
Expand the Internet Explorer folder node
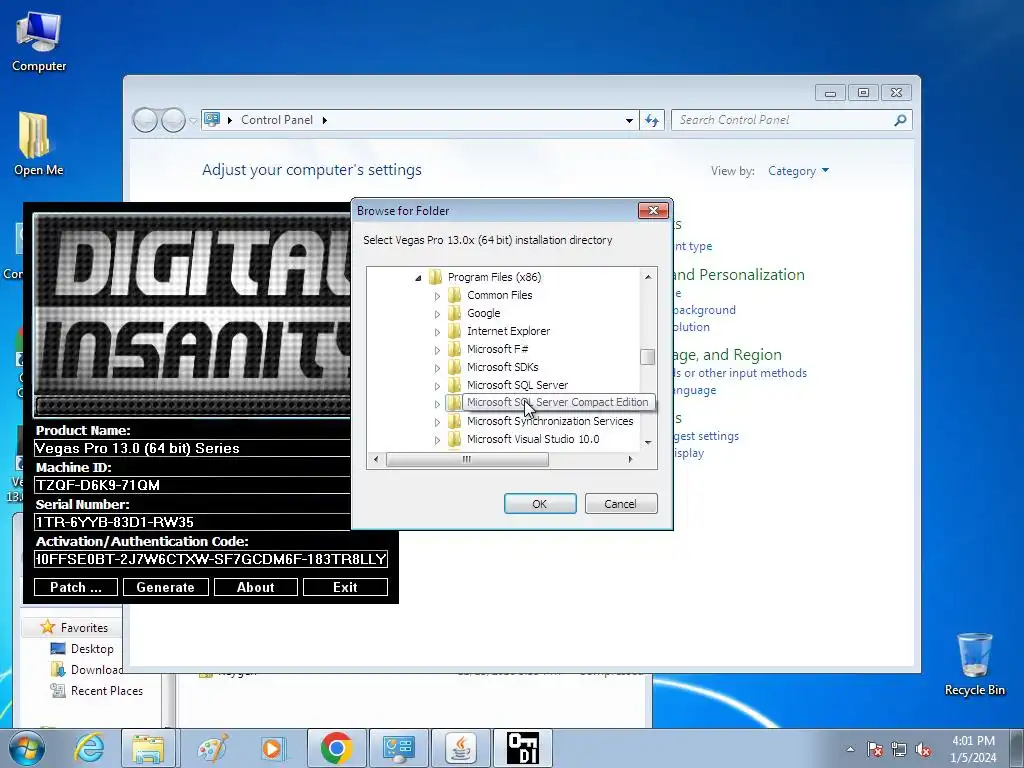(438, 332)
